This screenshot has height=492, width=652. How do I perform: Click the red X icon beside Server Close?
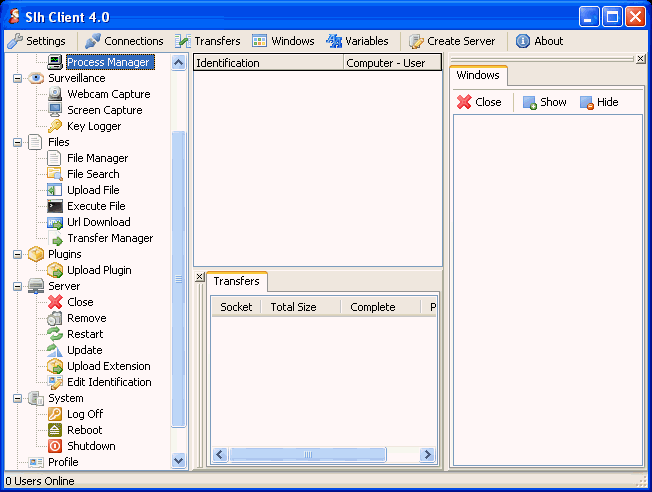pyautogui.click(x=55, y=302)
